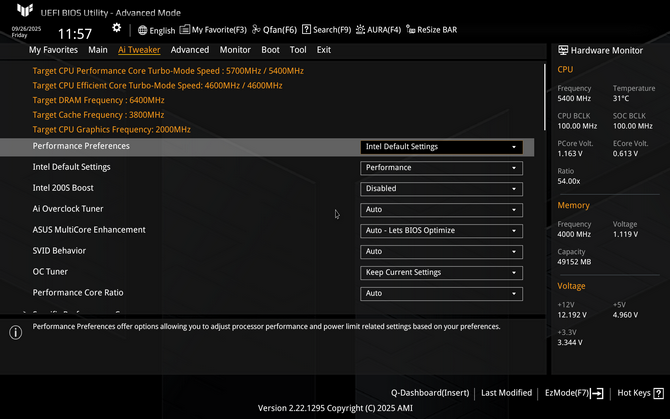Image resolution: width=670 pixels, height=419 pixels.
Task: Open Intel Default Settings Performance dropdown
Action: 441,168
